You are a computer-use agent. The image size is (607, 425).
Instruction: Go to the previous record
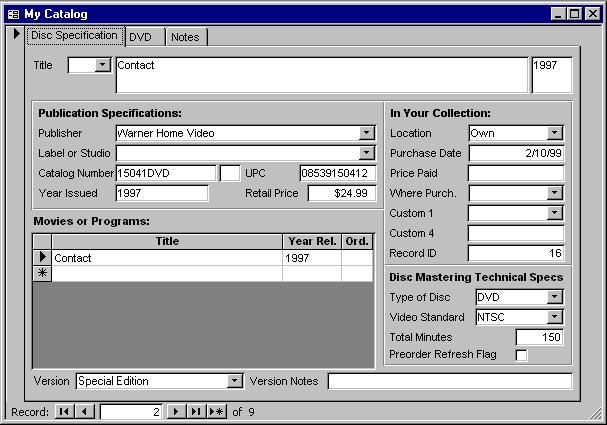click(84, 411)
